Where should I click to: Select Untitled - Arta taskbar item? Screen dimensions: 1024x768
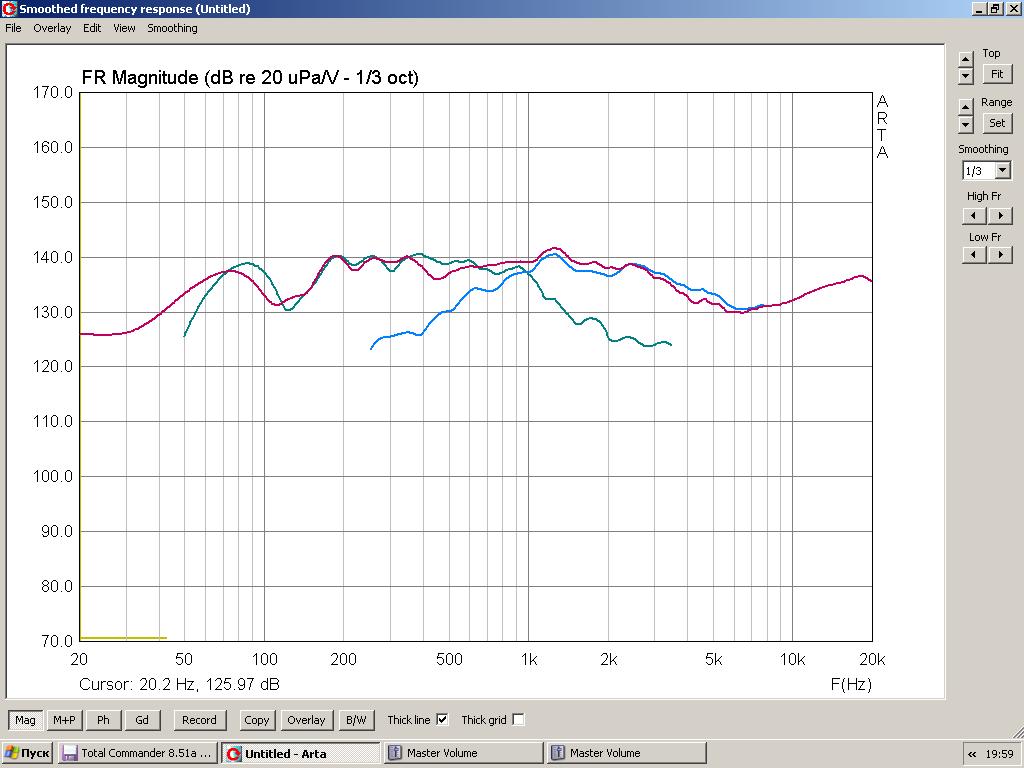[300, 753]
